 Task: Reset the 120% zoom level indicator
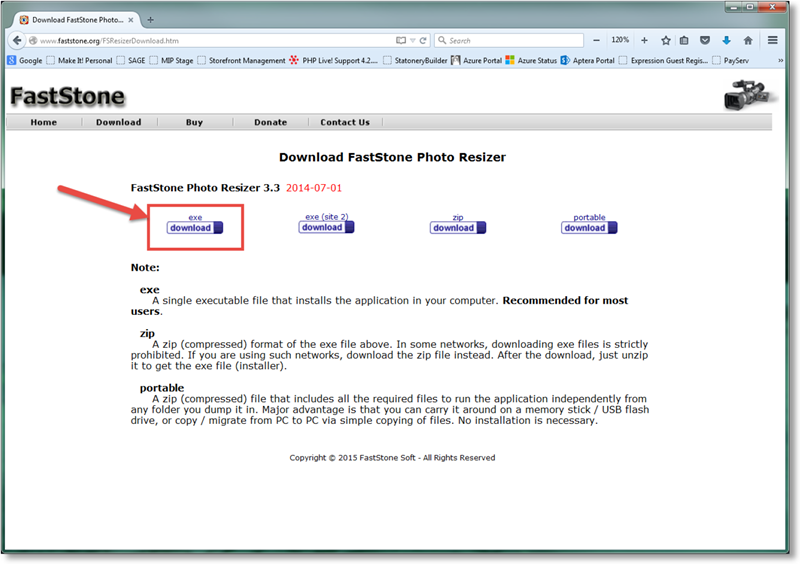coord(620,40)
